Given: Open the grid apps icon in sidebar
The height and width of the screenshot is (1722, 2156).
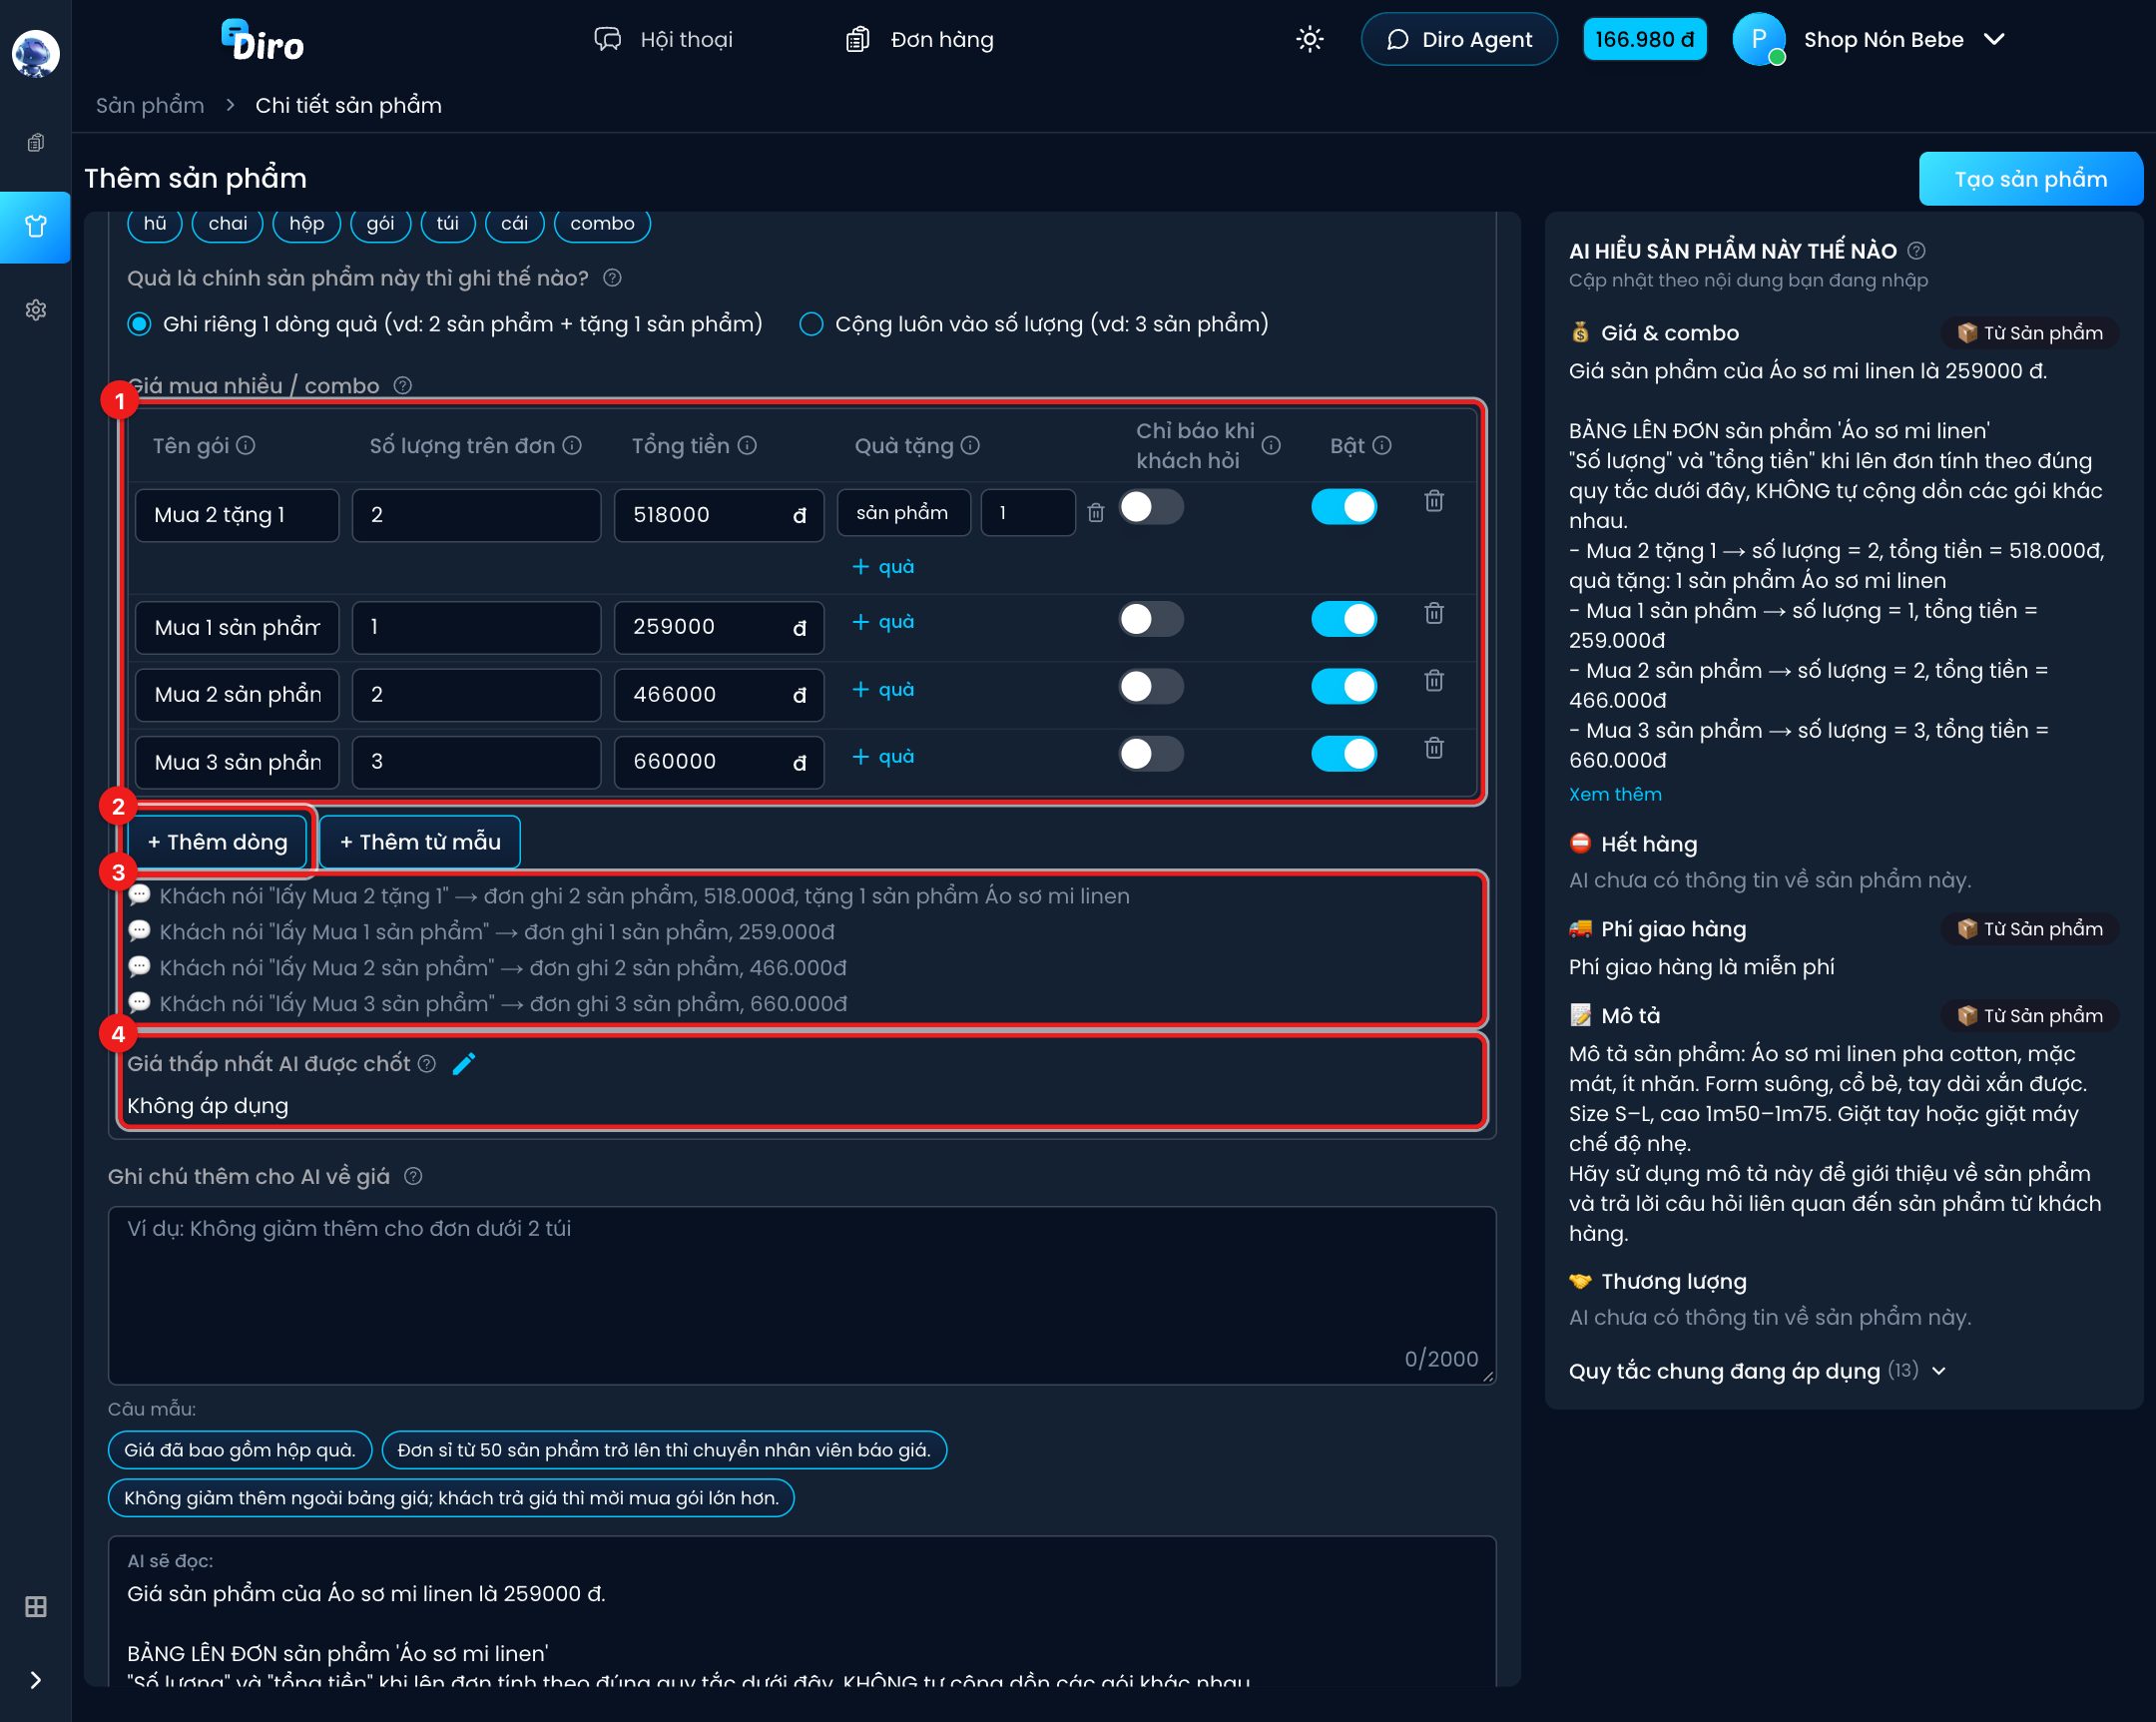Looking at the screenshot, I should click(36, 1606).
